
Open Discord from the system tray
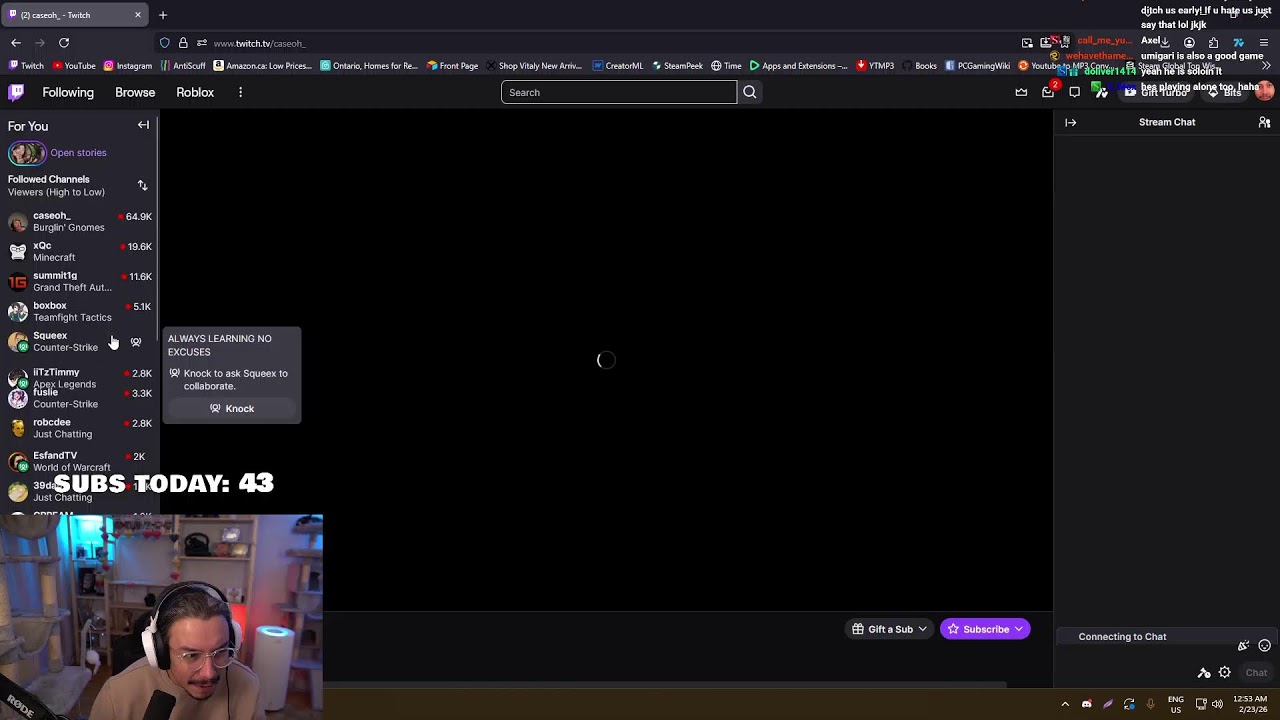(x=1086, y=704)
